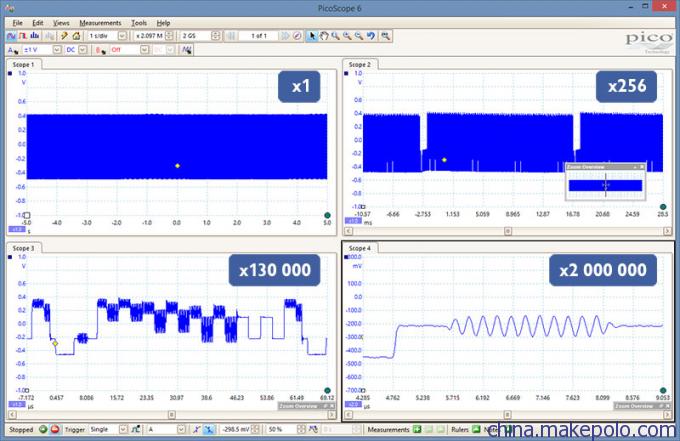The height and width of the screenshot is (441, 680).
Task: Click the Undo zoom arrow icon
Action: pyautogui.click(x=371, y=36)
